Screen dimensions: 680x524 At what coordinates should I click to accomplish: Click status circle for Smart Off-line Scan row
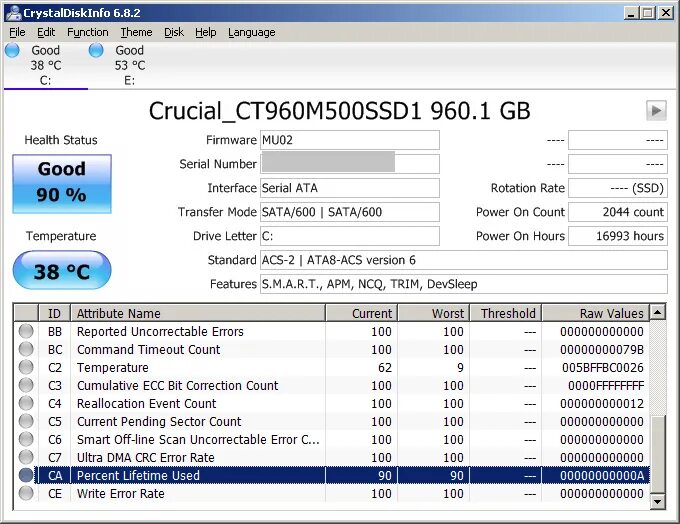26,439
